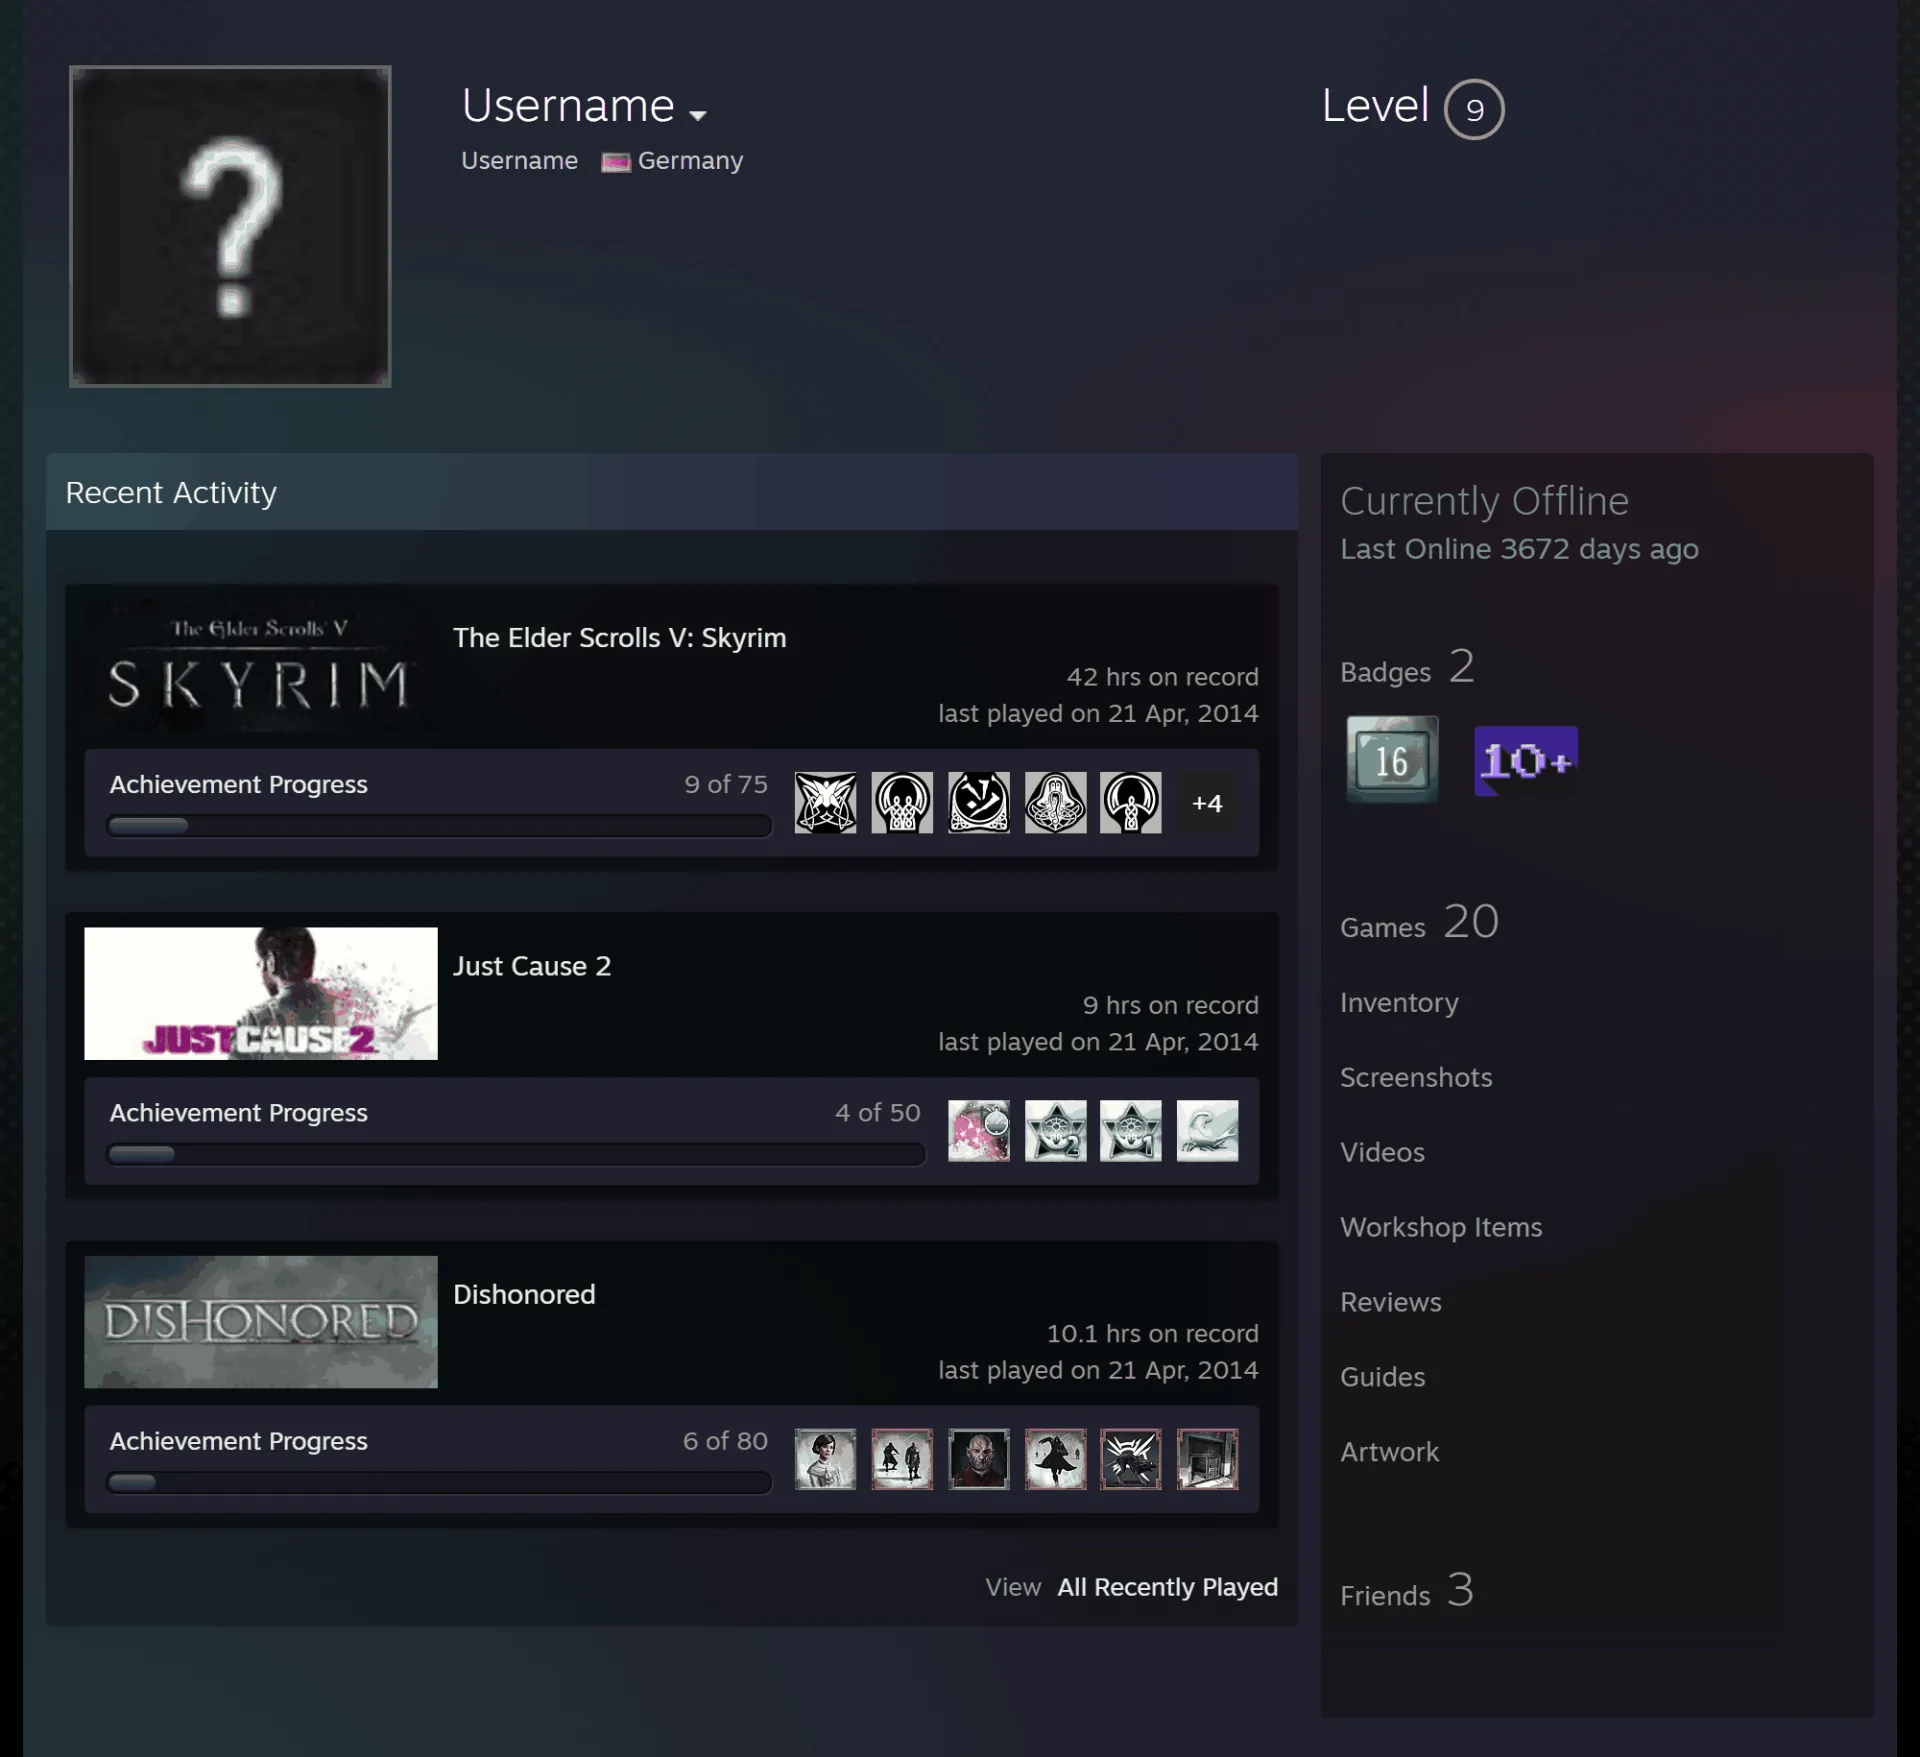
Task: Open the Artwork link
Action: tap(1390, 1452)
